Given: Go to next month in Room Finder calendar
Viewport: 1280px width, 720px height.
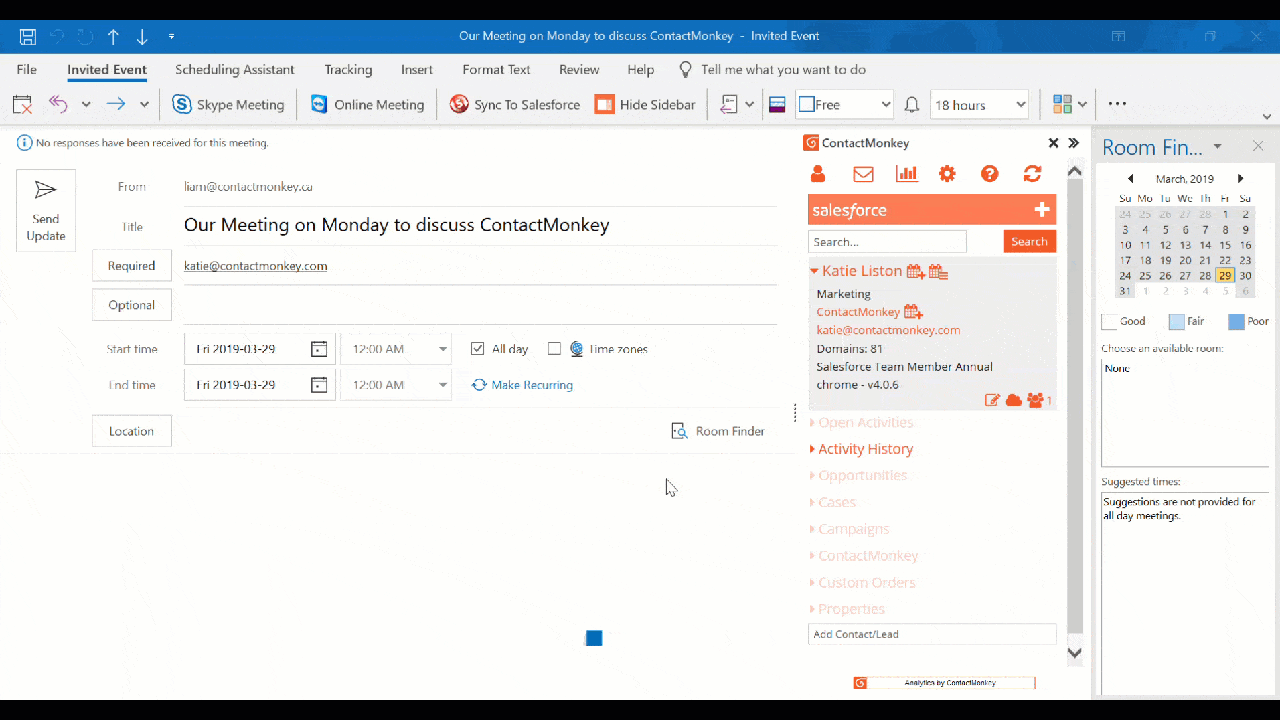Looking at the screenshot, I should [1241, 179].
